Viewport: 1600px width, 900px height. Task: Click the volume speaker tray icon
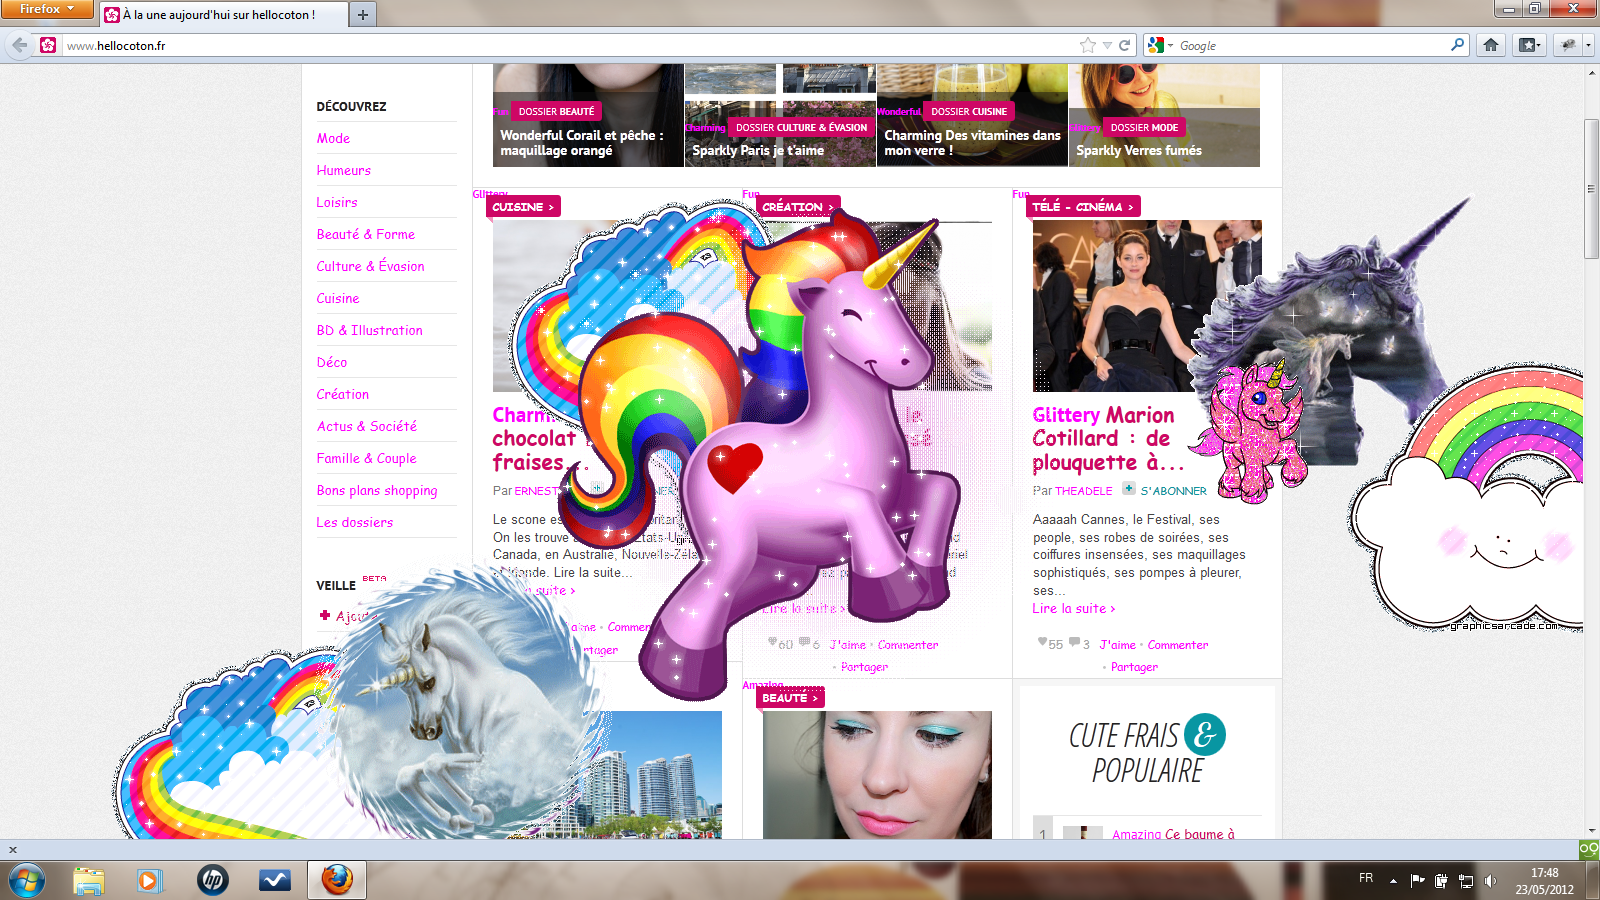click(1490, 881)
